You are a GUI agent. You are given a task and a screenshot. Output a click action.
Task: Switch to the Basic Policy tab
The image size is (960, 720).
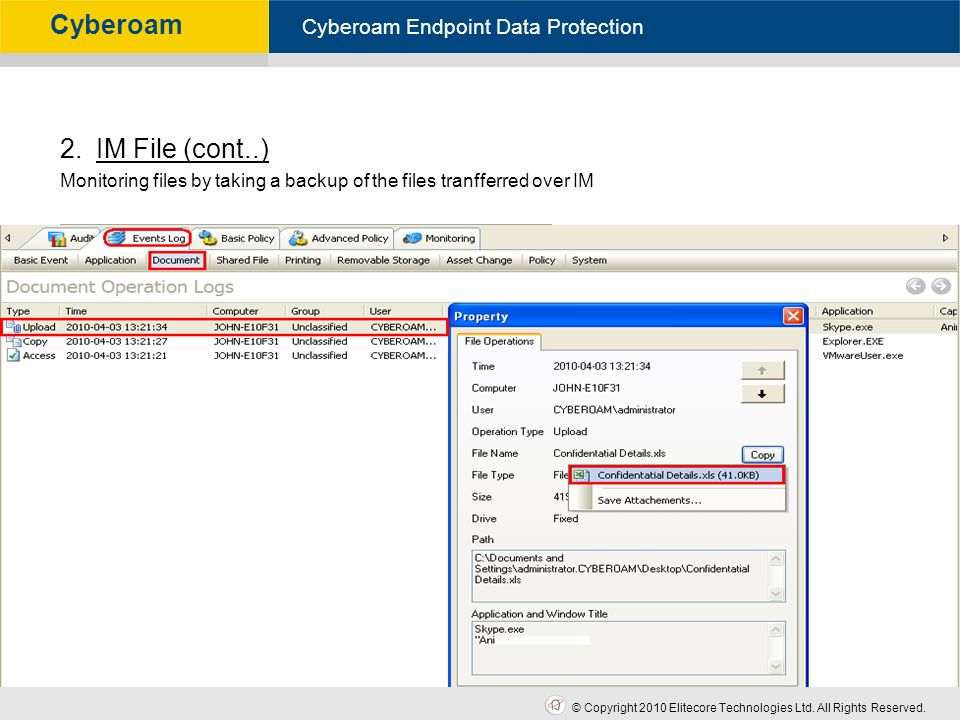click(236, 238)
